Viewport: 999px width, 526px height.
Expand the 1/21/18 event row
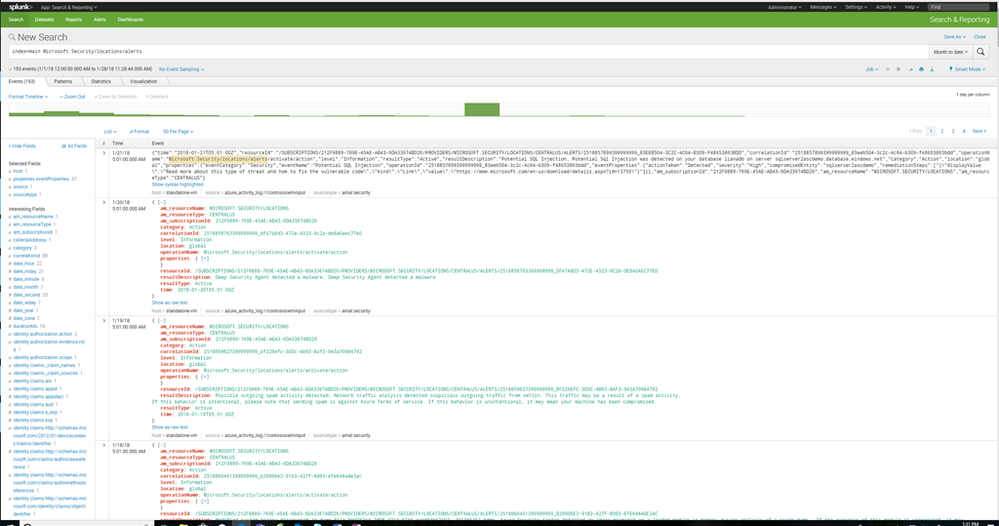(x=104, y=153)
